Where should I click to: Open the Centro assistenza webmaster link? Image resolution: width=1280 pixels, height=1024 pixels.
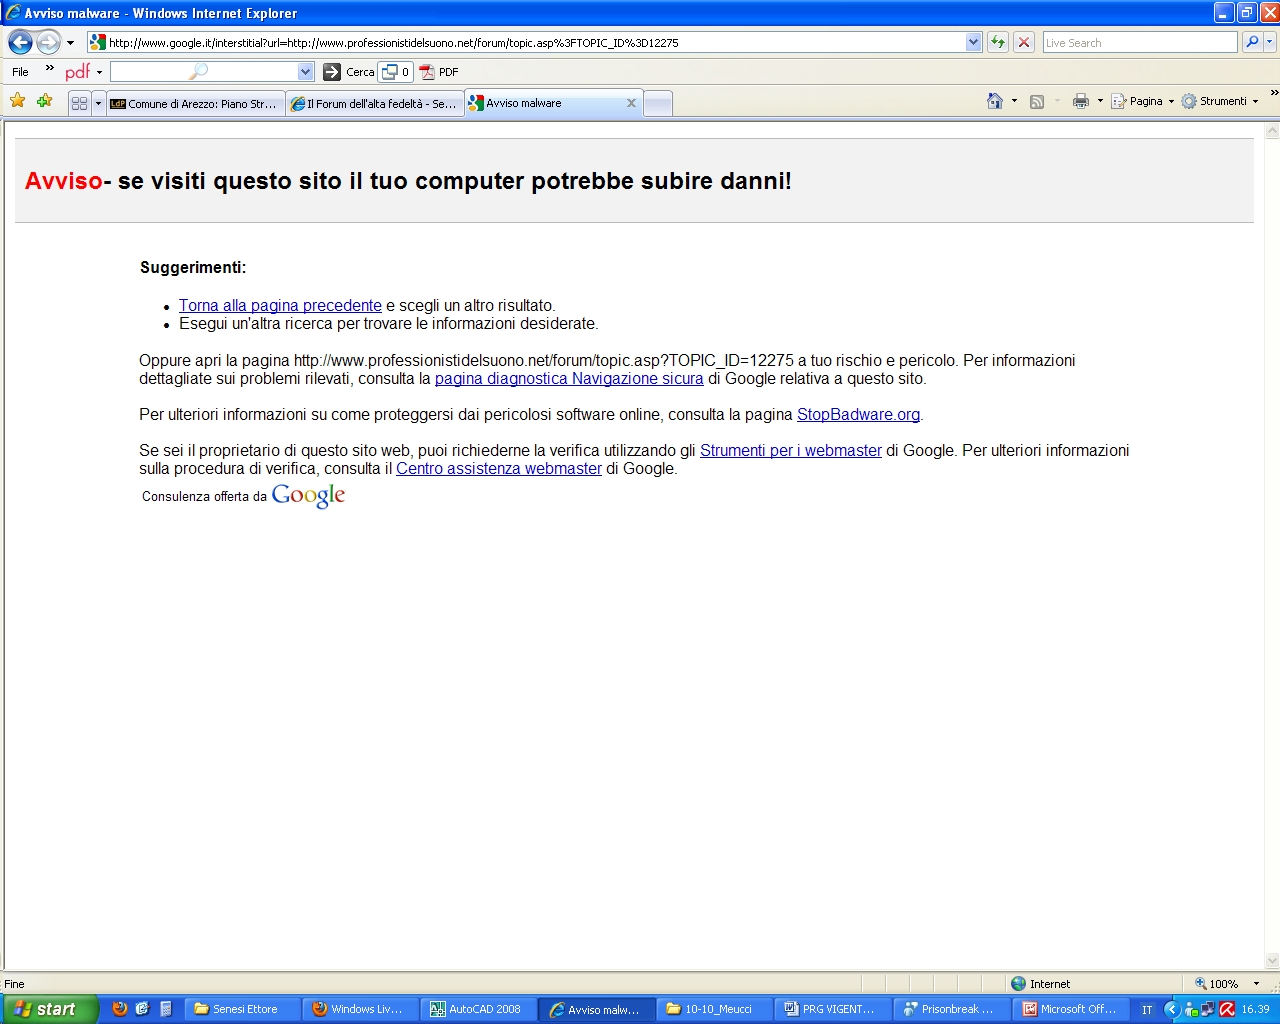click(x=499, y=469)
